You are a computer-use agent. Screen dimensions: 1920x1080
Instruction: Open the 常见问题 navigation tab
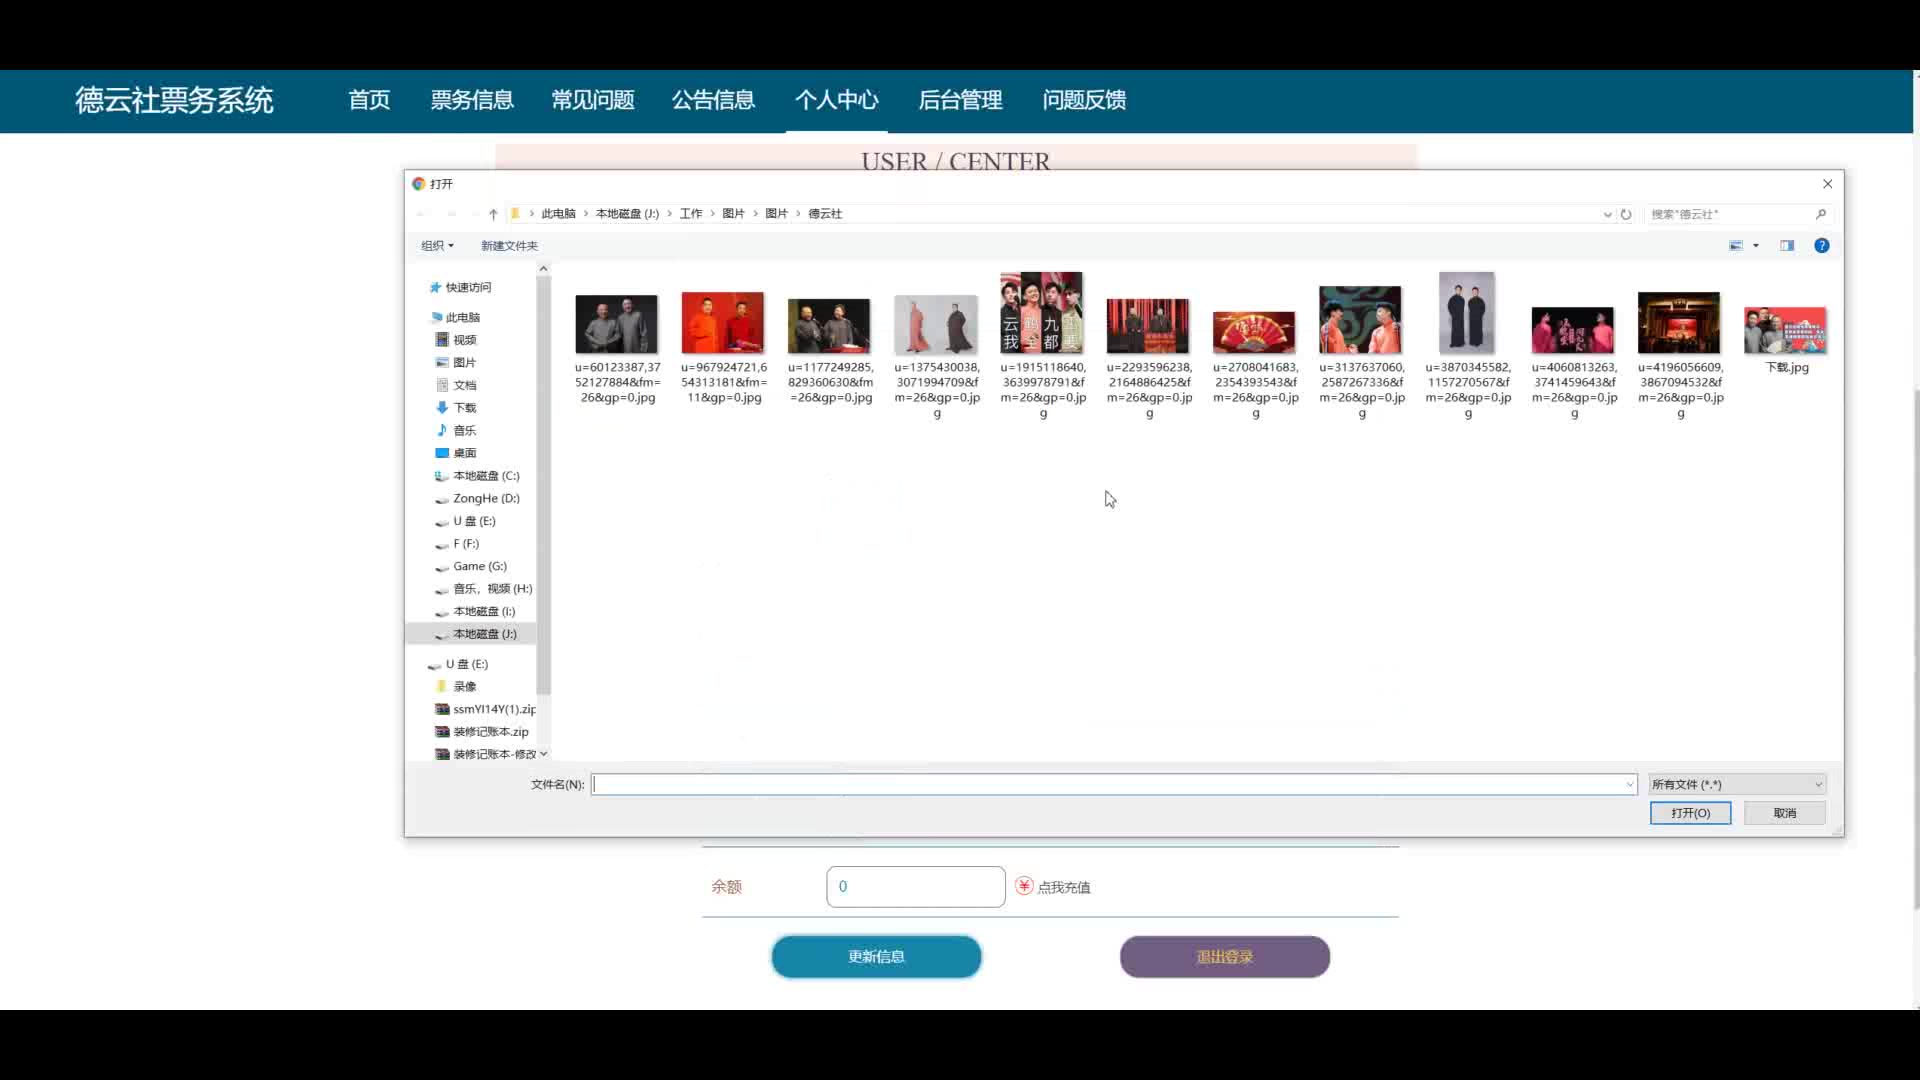pyautogui.click(x=593, y=100)
